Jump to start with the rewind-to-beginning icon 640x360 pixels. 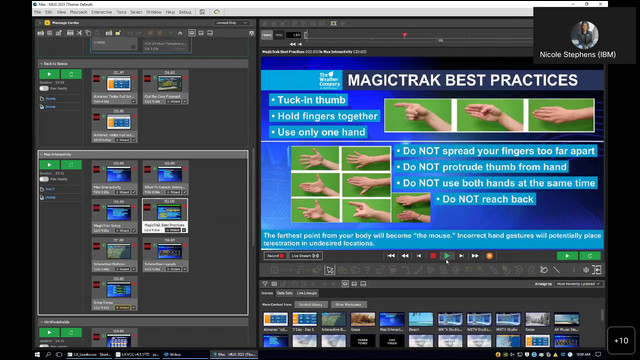point(391,256)
